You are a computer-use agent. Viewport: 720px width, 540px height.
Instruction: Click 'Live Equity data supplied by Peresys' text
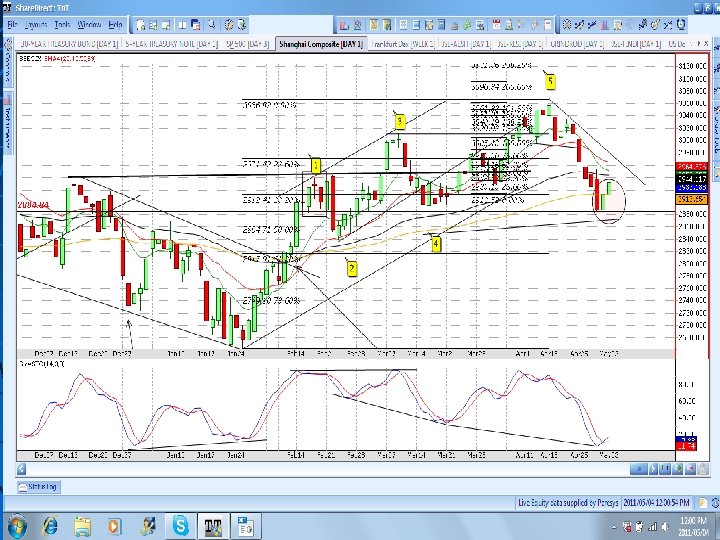(x=568, y=503)
